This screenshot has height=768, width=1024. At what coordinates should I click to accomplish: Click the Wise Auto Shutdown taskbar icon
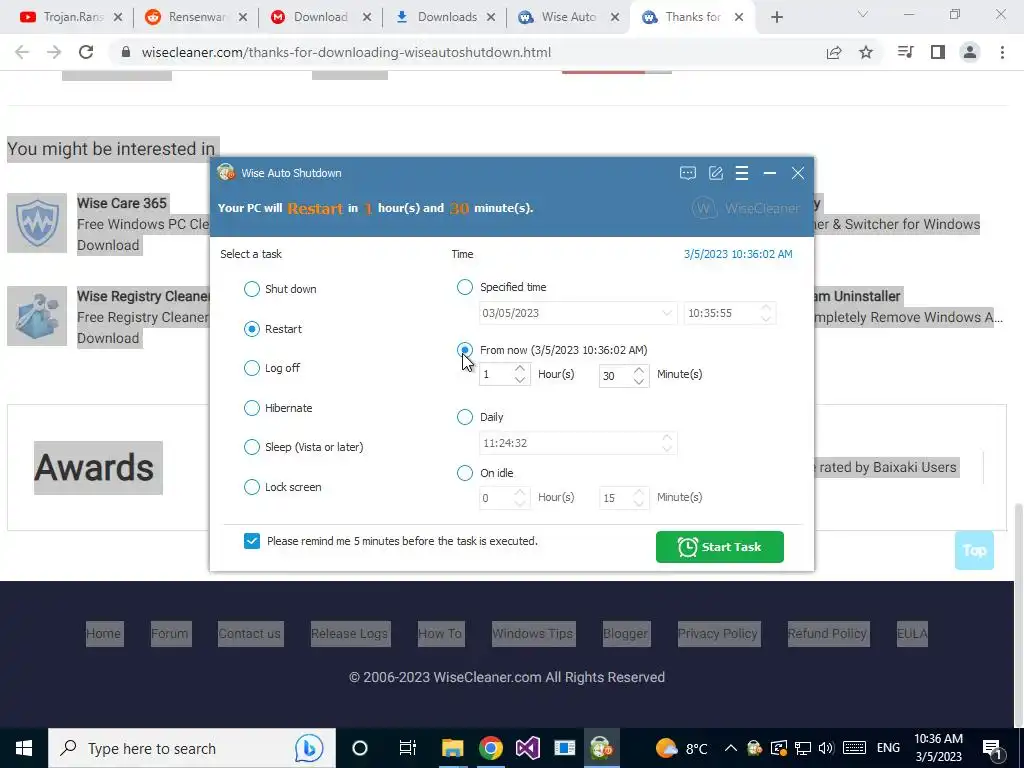point(600,748)
